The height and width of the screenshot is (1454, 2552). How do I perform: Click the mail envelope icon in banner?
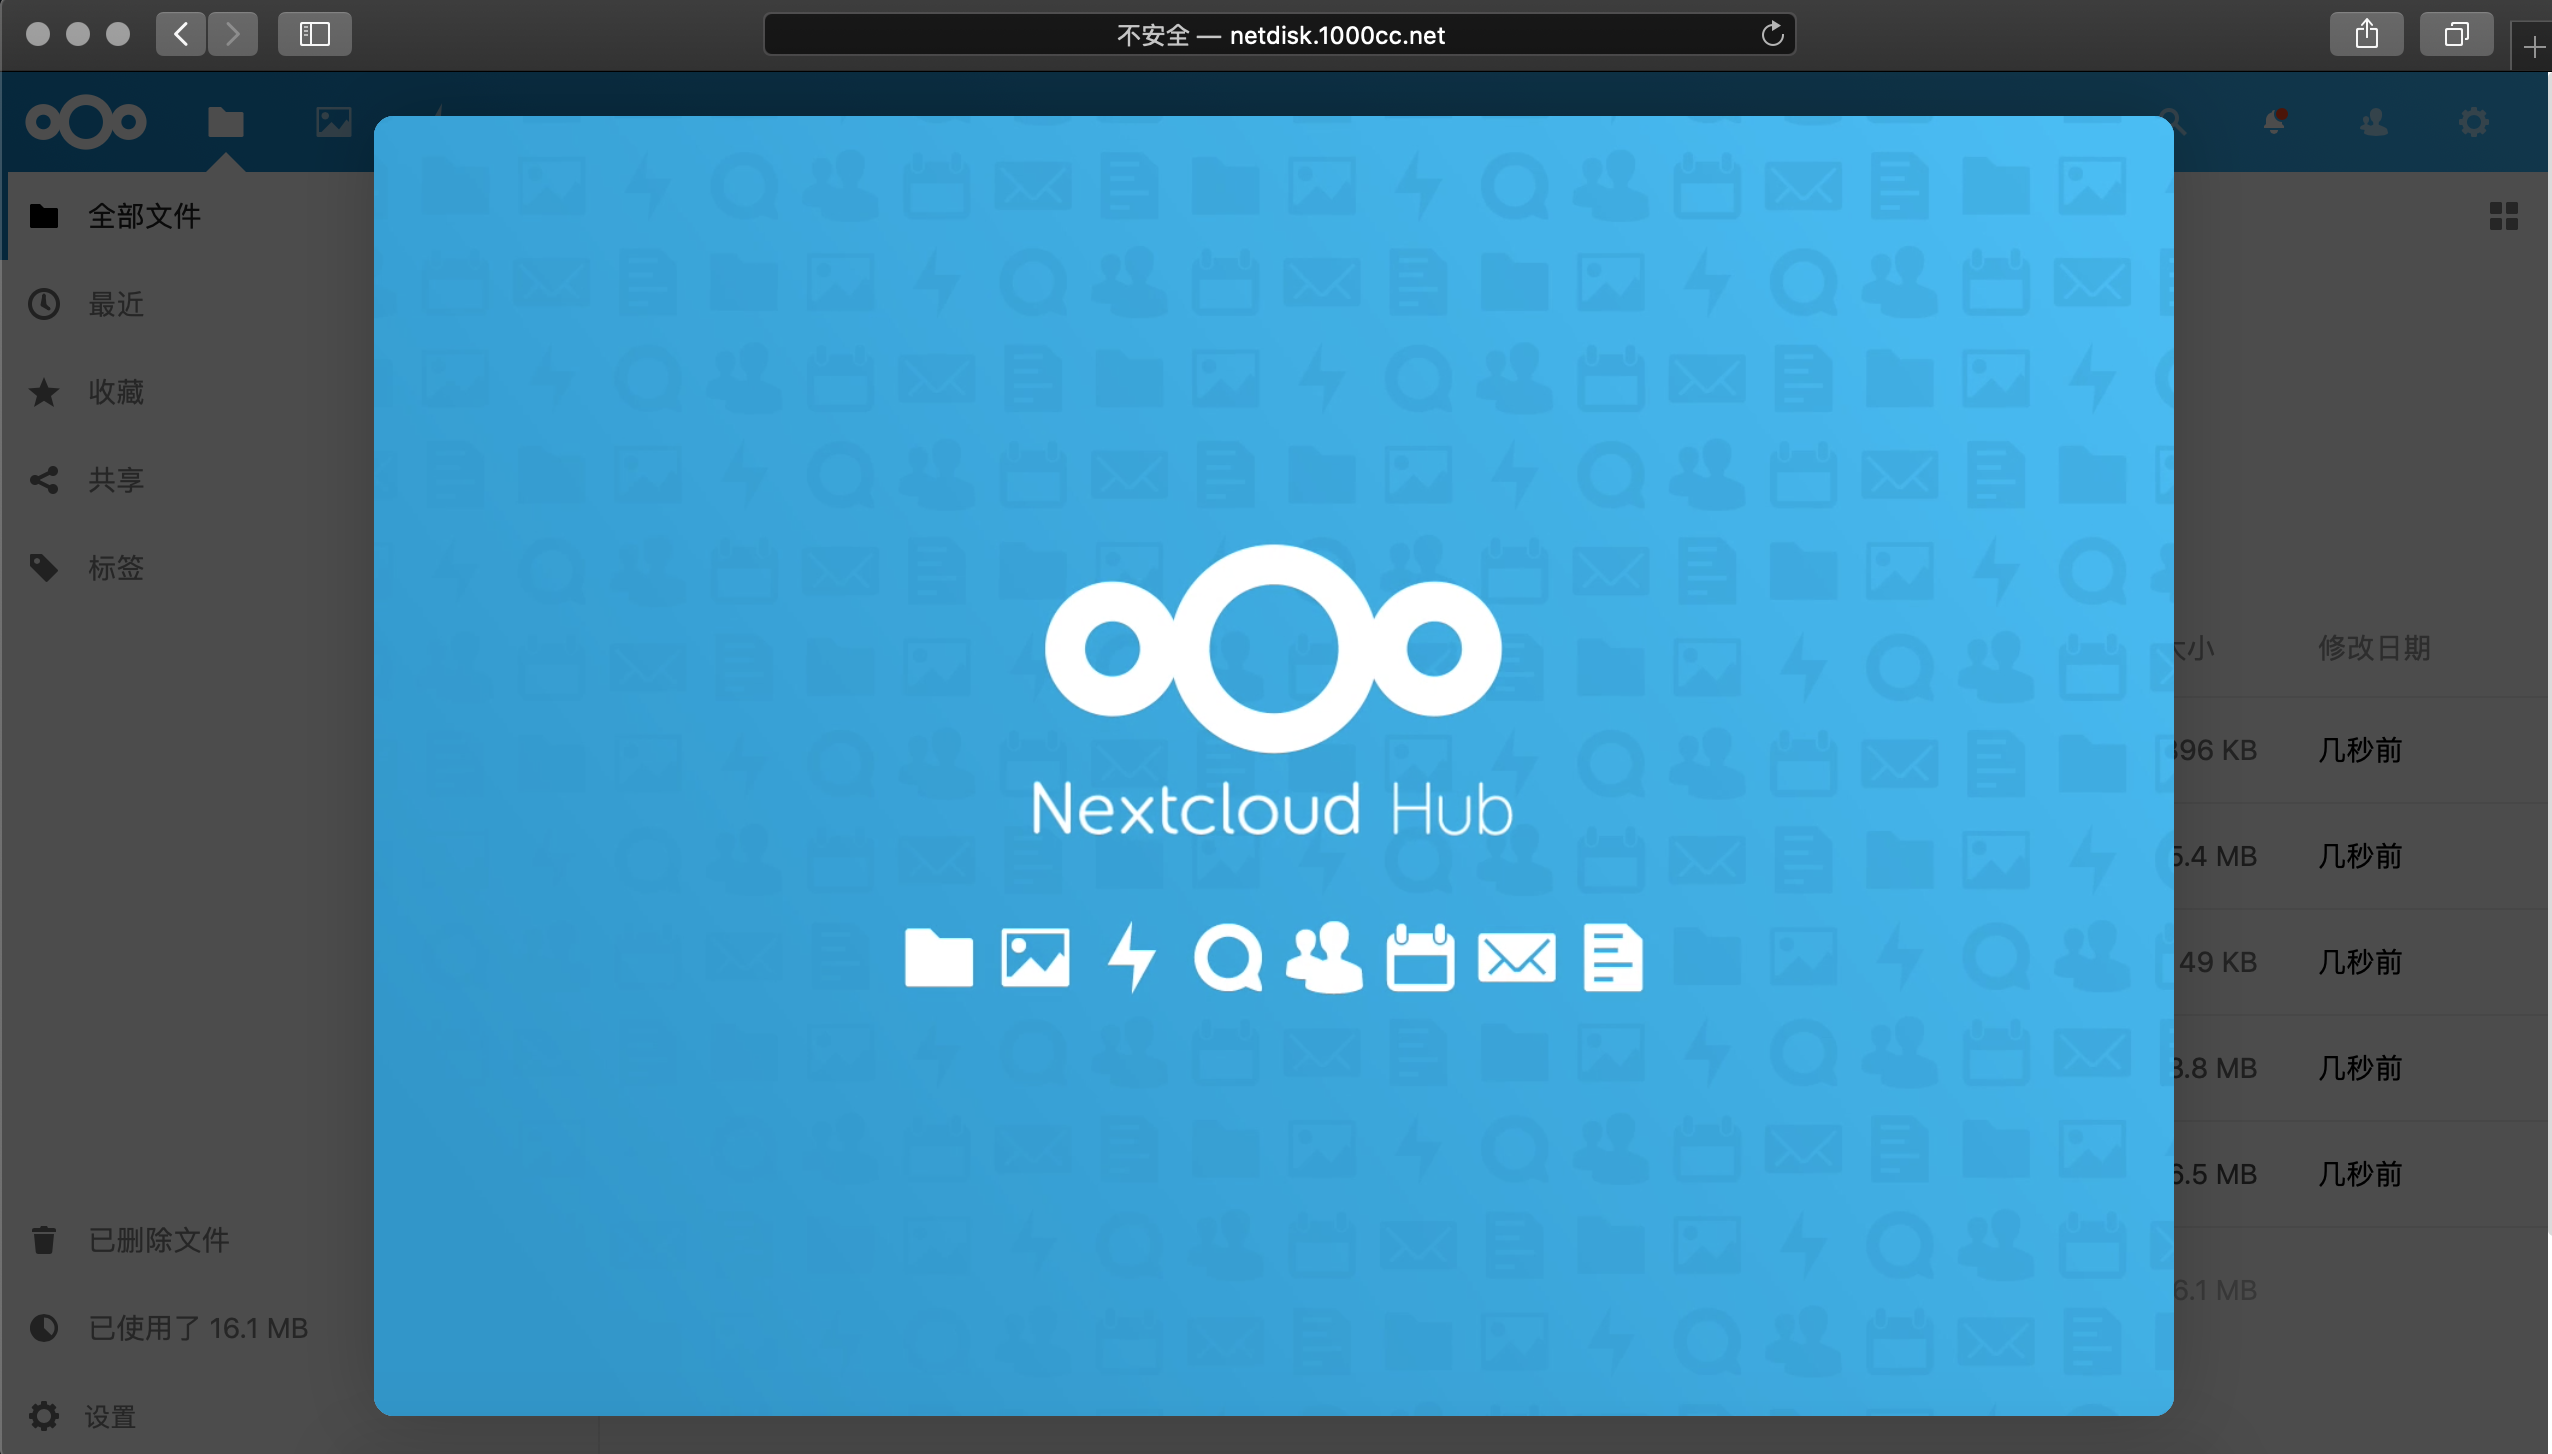coord(1516,958)
